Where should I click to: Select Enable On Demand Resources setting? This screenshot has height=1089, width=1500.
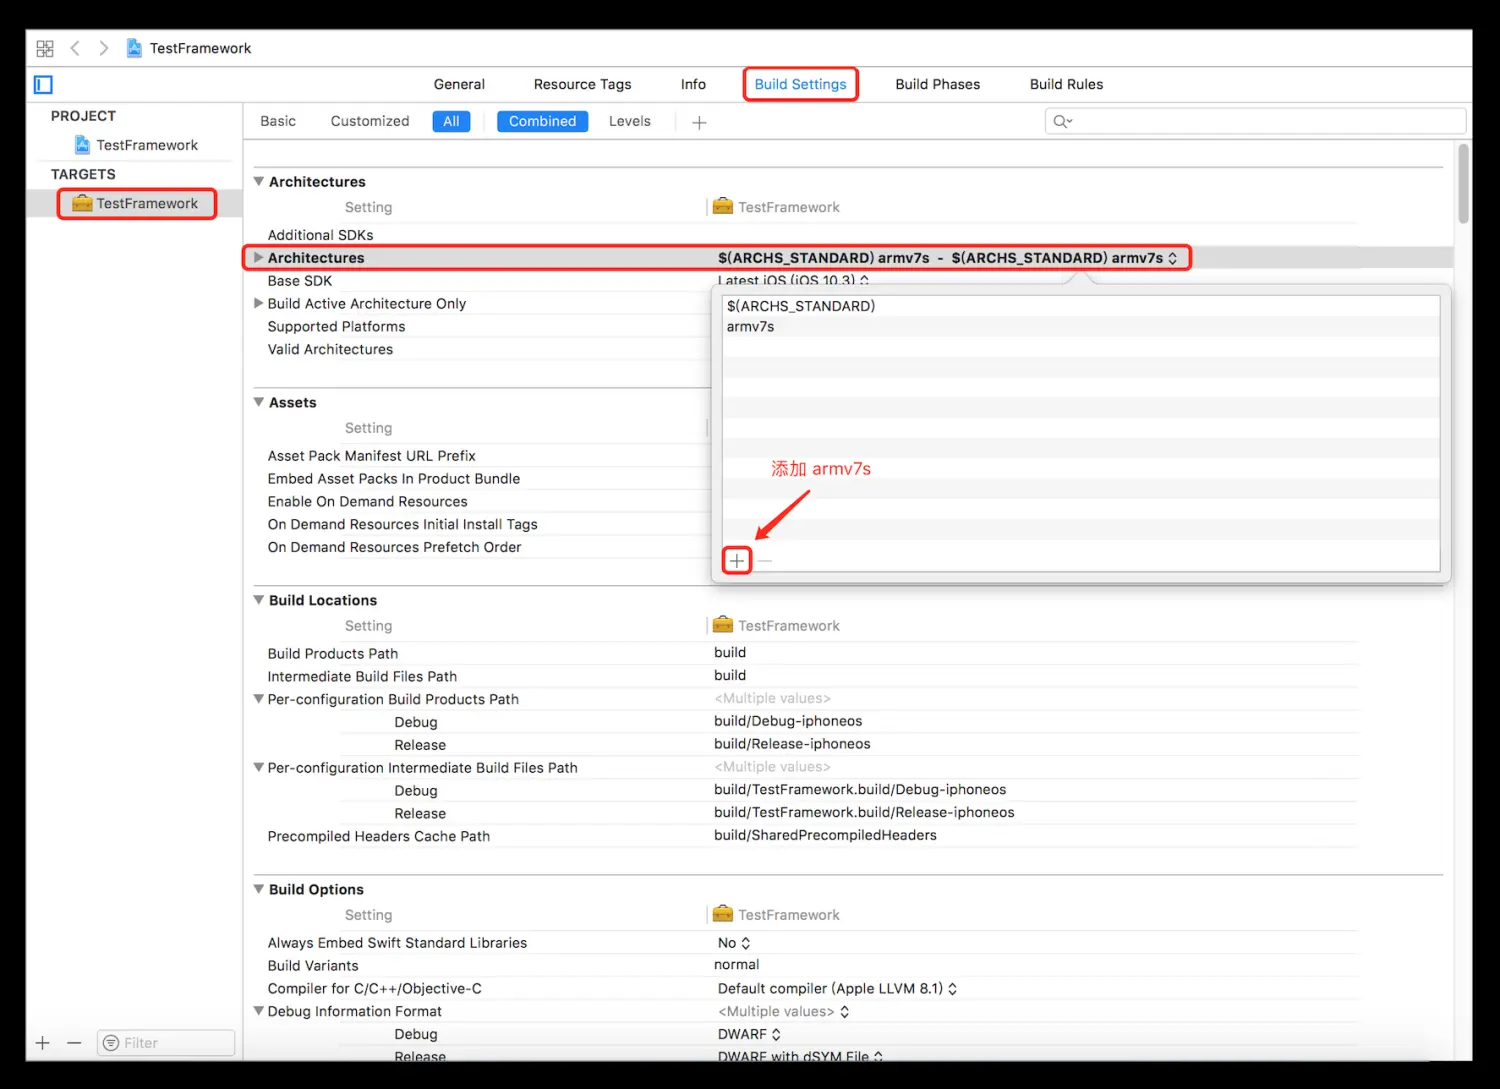367,501
